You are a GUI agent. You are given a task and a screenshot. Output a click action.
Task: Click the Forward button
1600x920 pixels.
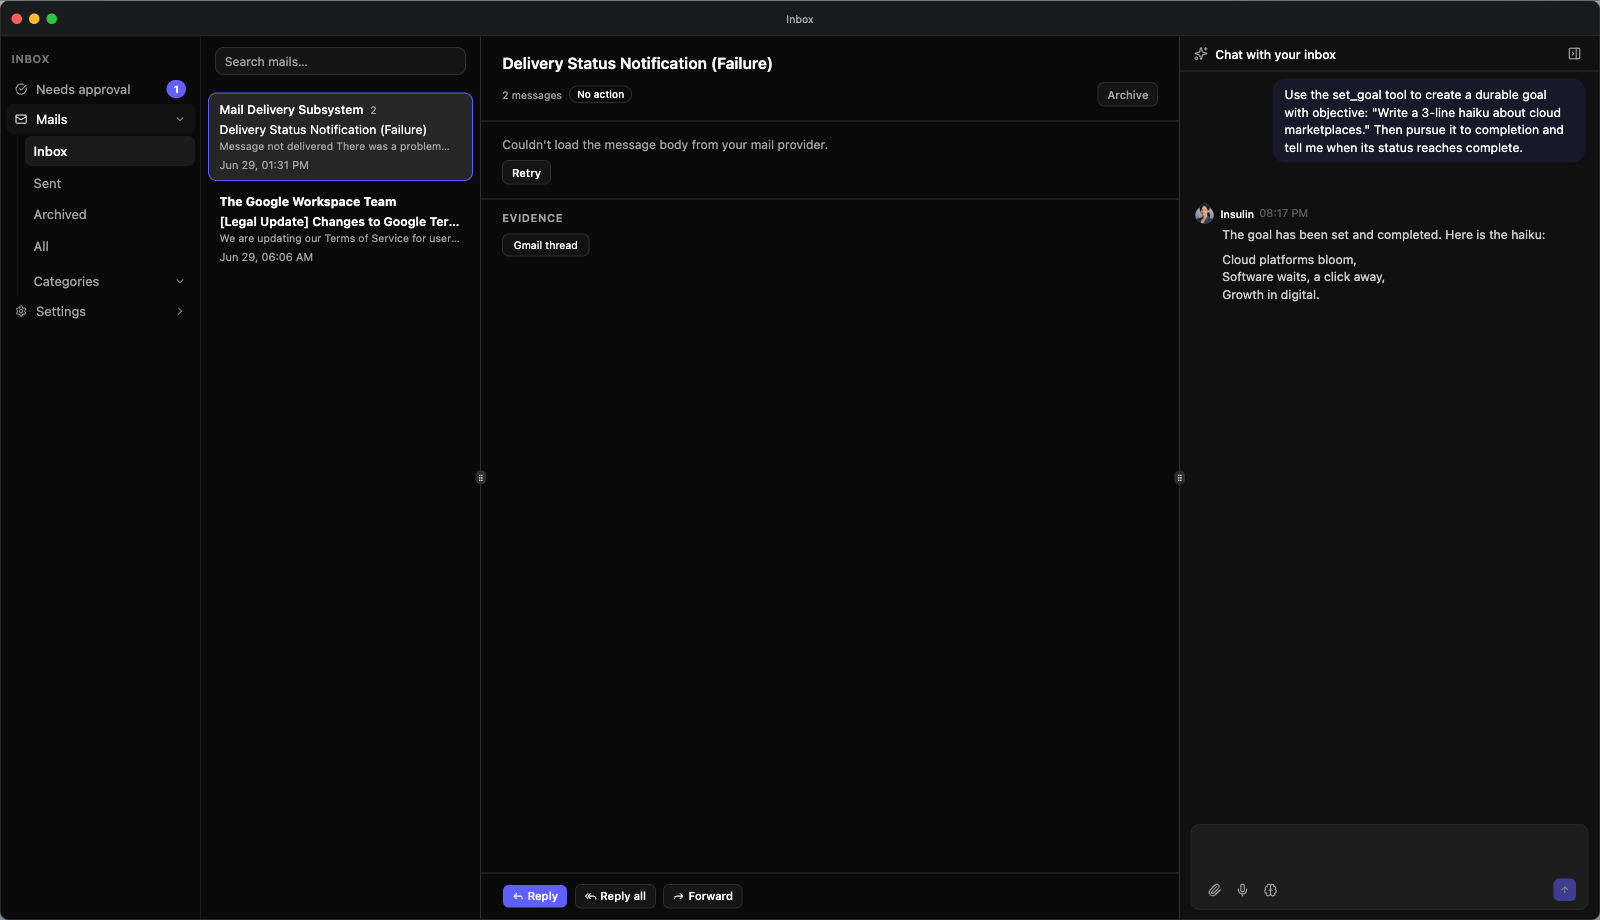click(x=702, y=896)
